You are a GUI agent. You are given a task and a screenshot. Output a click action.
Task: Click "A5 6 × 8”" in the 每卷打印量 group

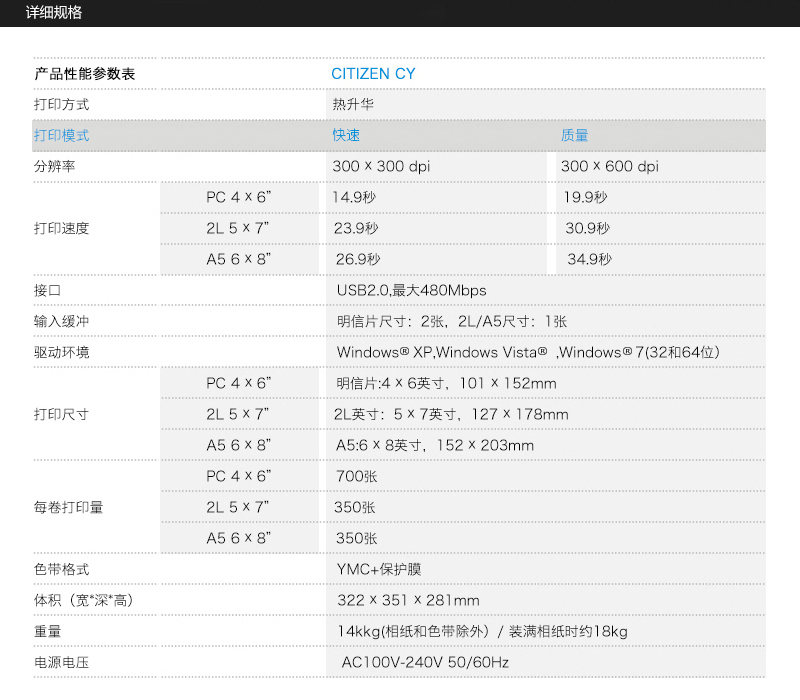(239, 538)
